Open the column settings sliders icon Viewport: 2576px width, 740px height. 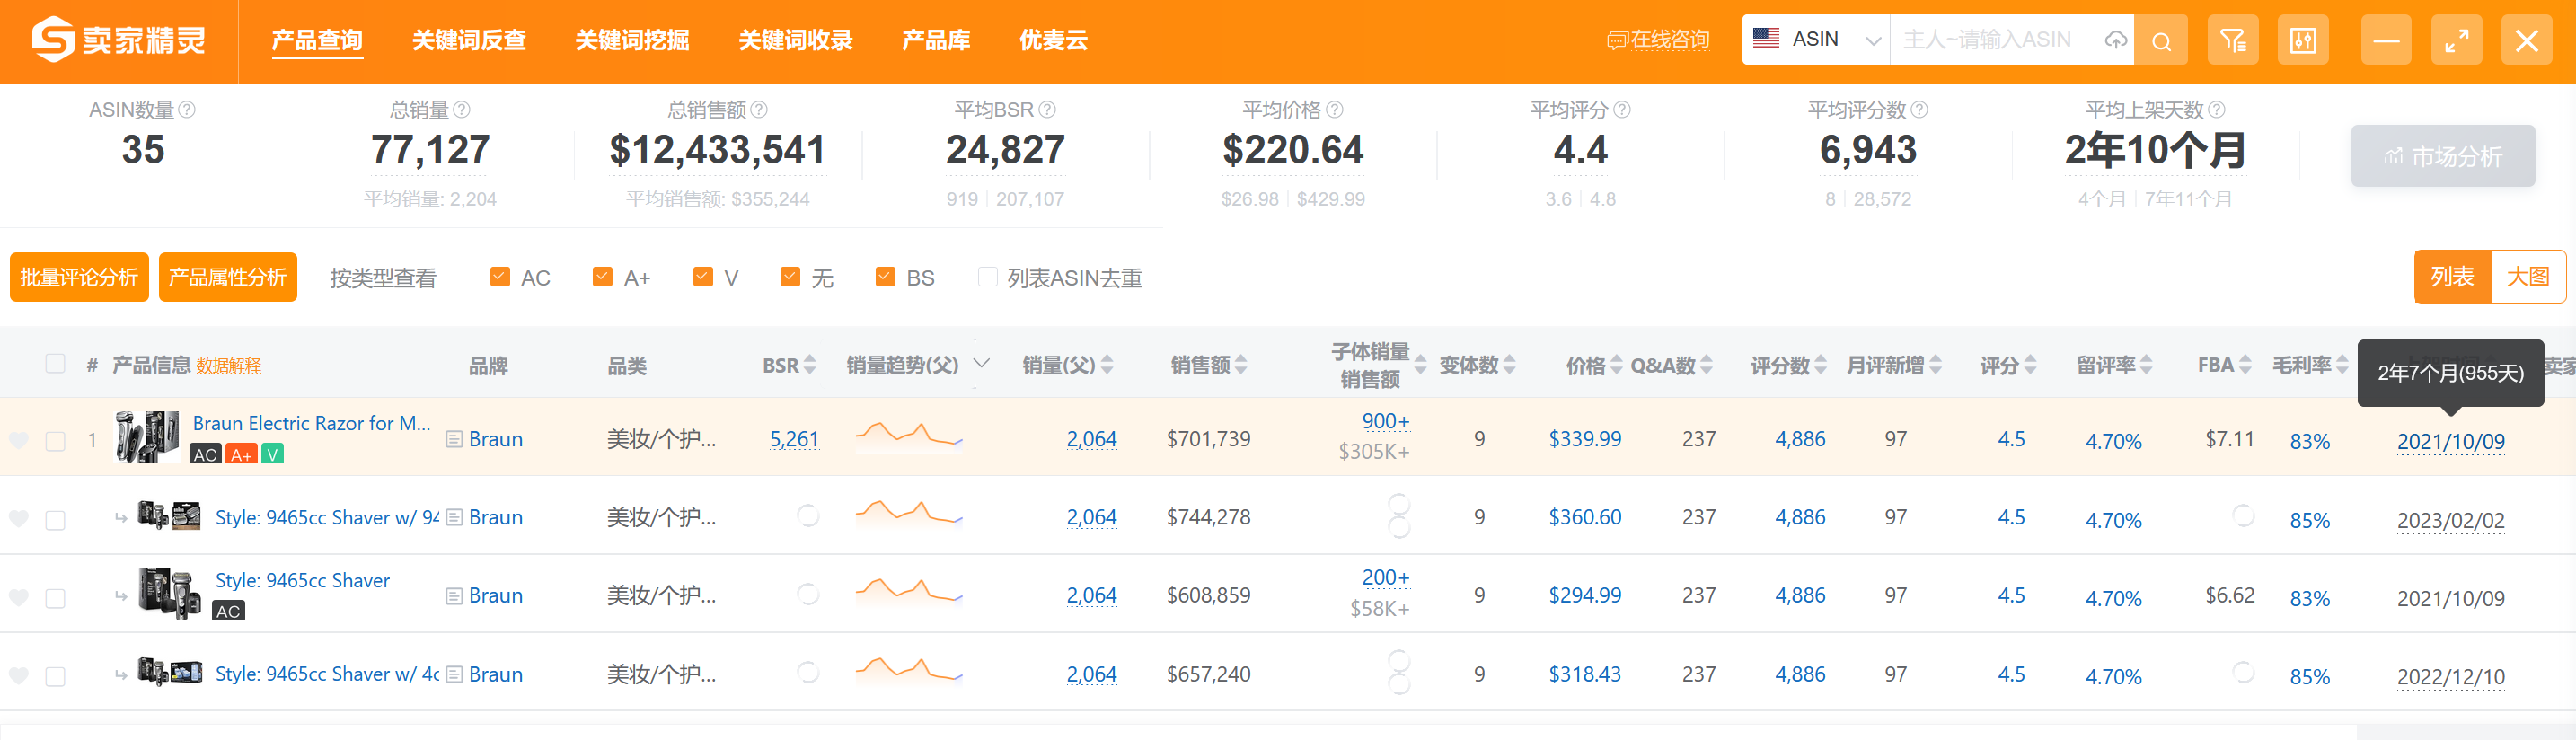(x=2303, y=41)
